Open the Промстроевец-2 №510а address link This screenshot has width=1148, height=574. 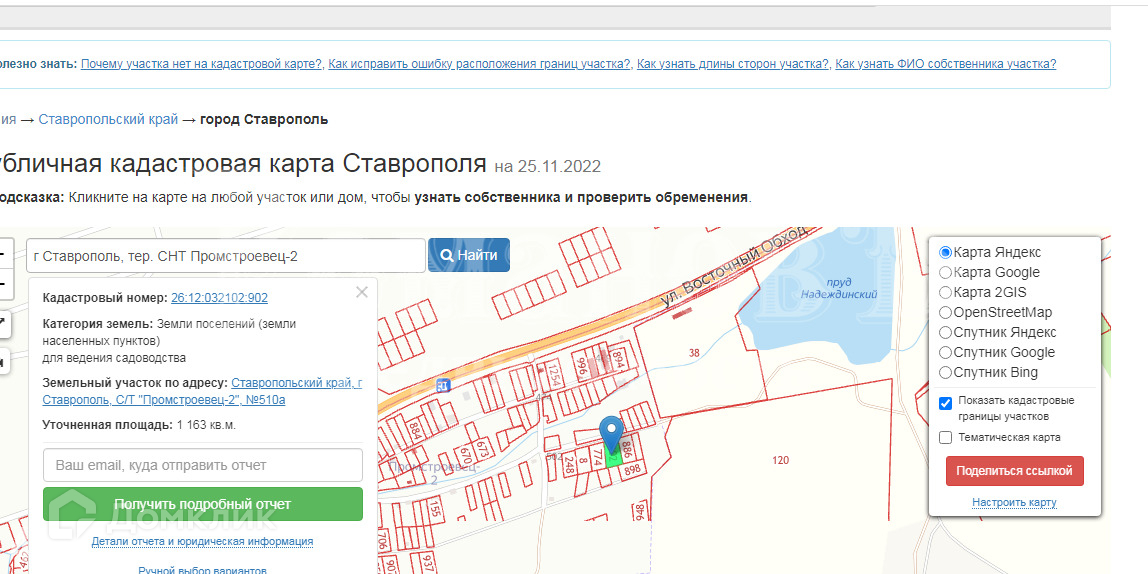pos(202,392)
